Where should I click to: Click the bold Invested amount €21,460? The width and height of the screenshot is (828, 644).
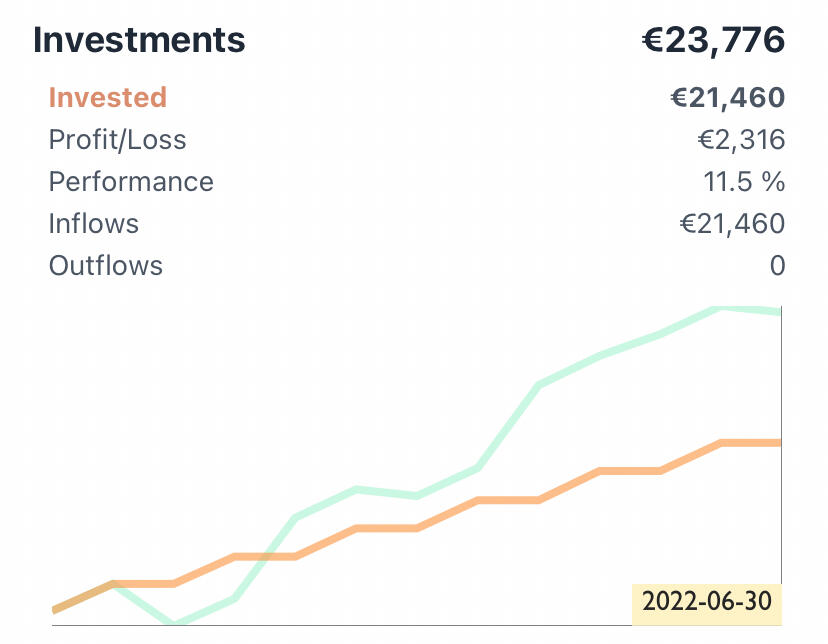(x=727, y=98)
